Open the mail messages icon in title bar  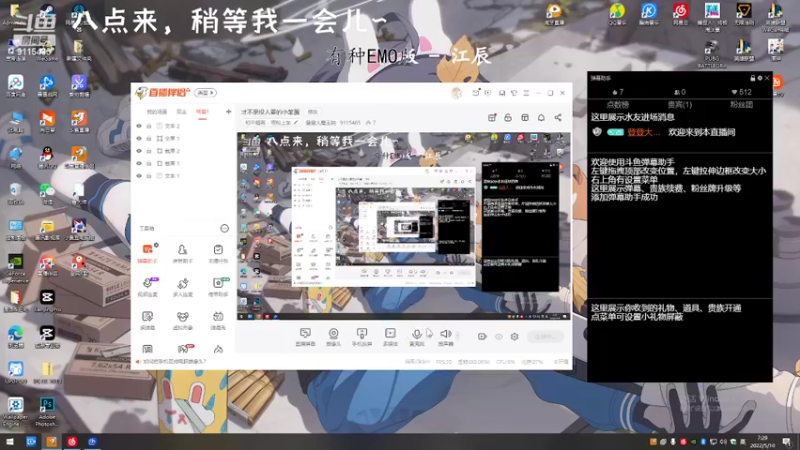point(476,93)
